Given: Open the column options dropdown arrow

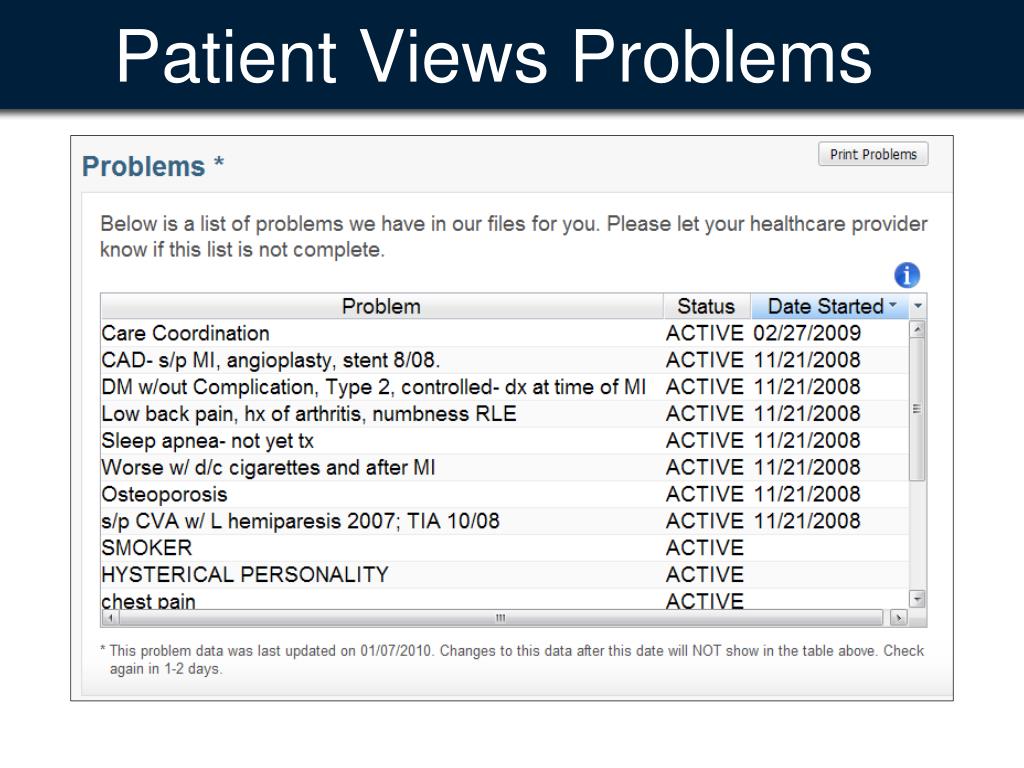Looking at the screenshot, I should click(918, 306).
